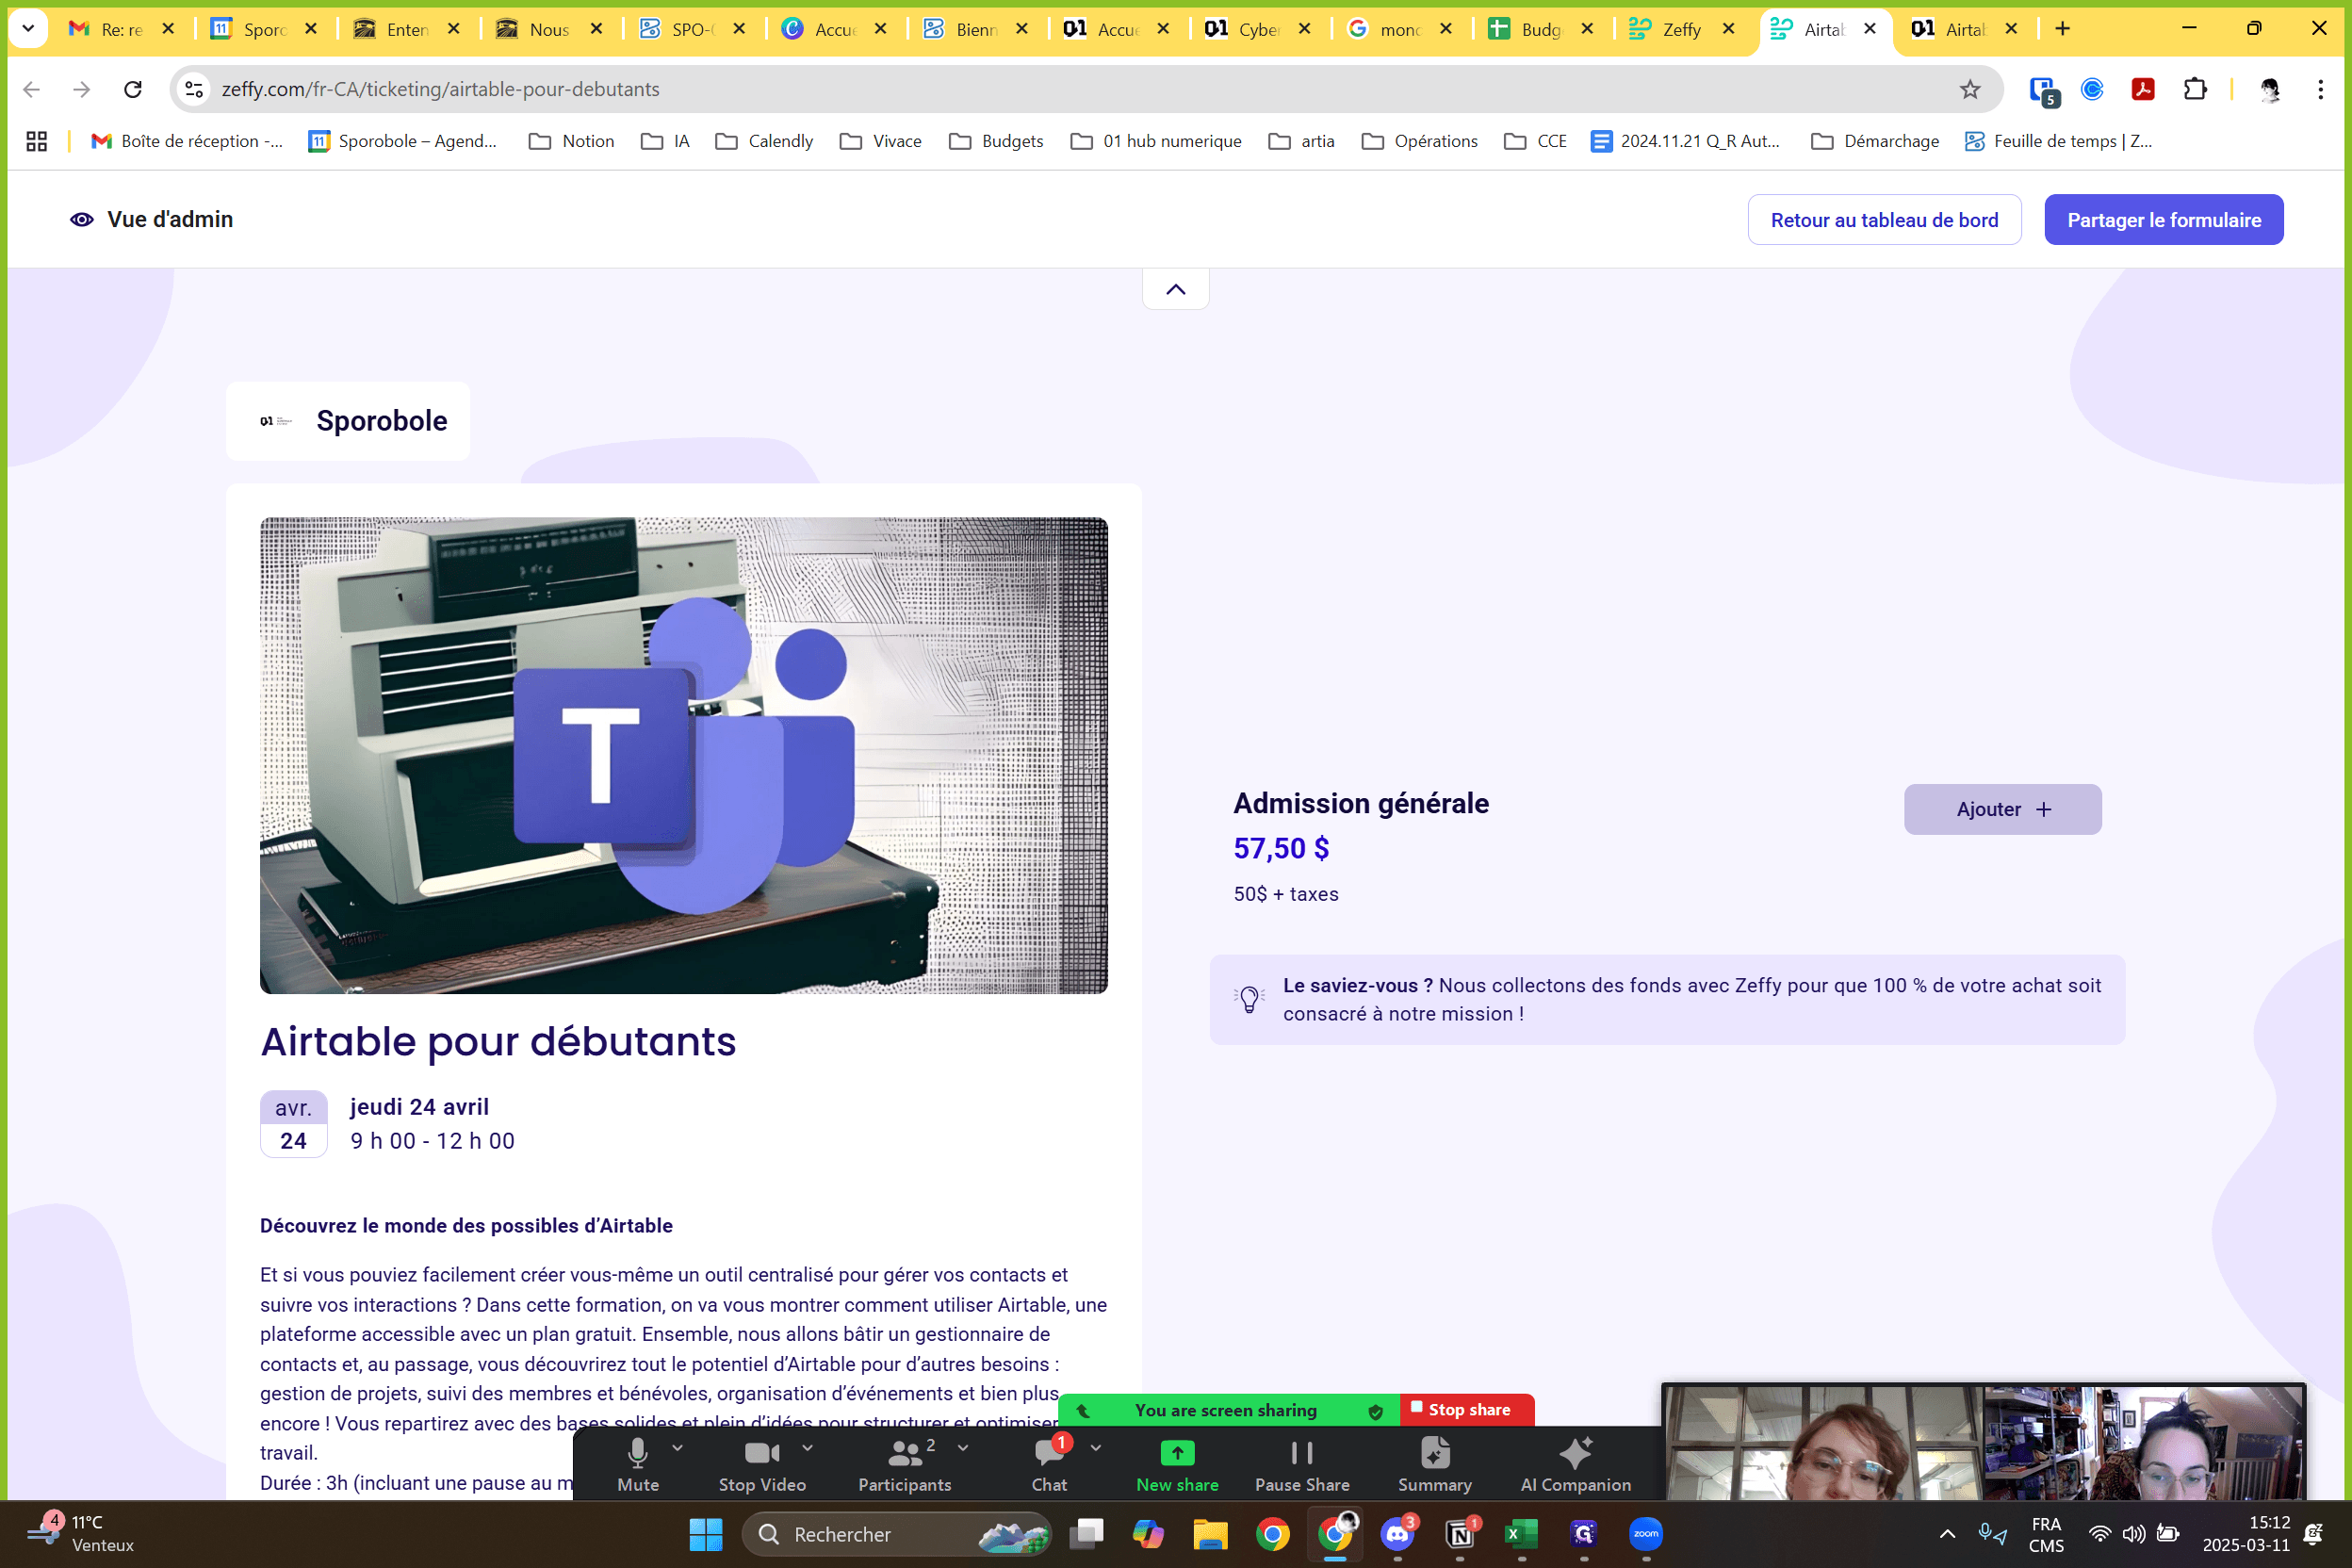The height and width of the screenshot is (1568, 2352).
Task: Switch to the SPO- tab
Action: pyautogui.click(x=693, y=29)
